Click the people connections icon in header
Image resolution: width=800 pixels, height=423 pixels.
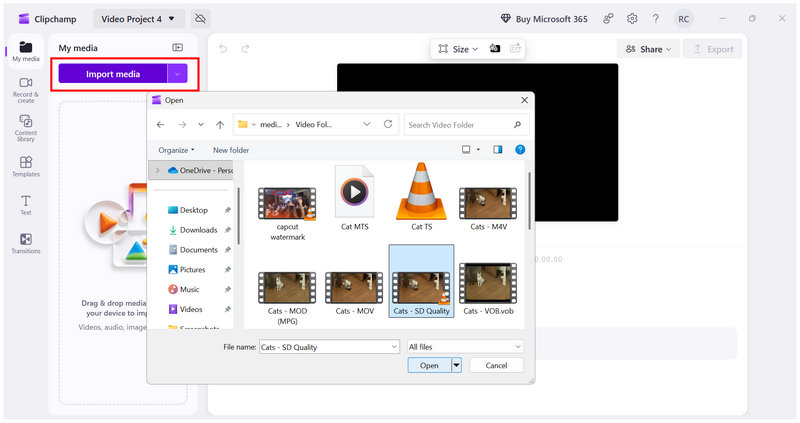tap(608, 19)
